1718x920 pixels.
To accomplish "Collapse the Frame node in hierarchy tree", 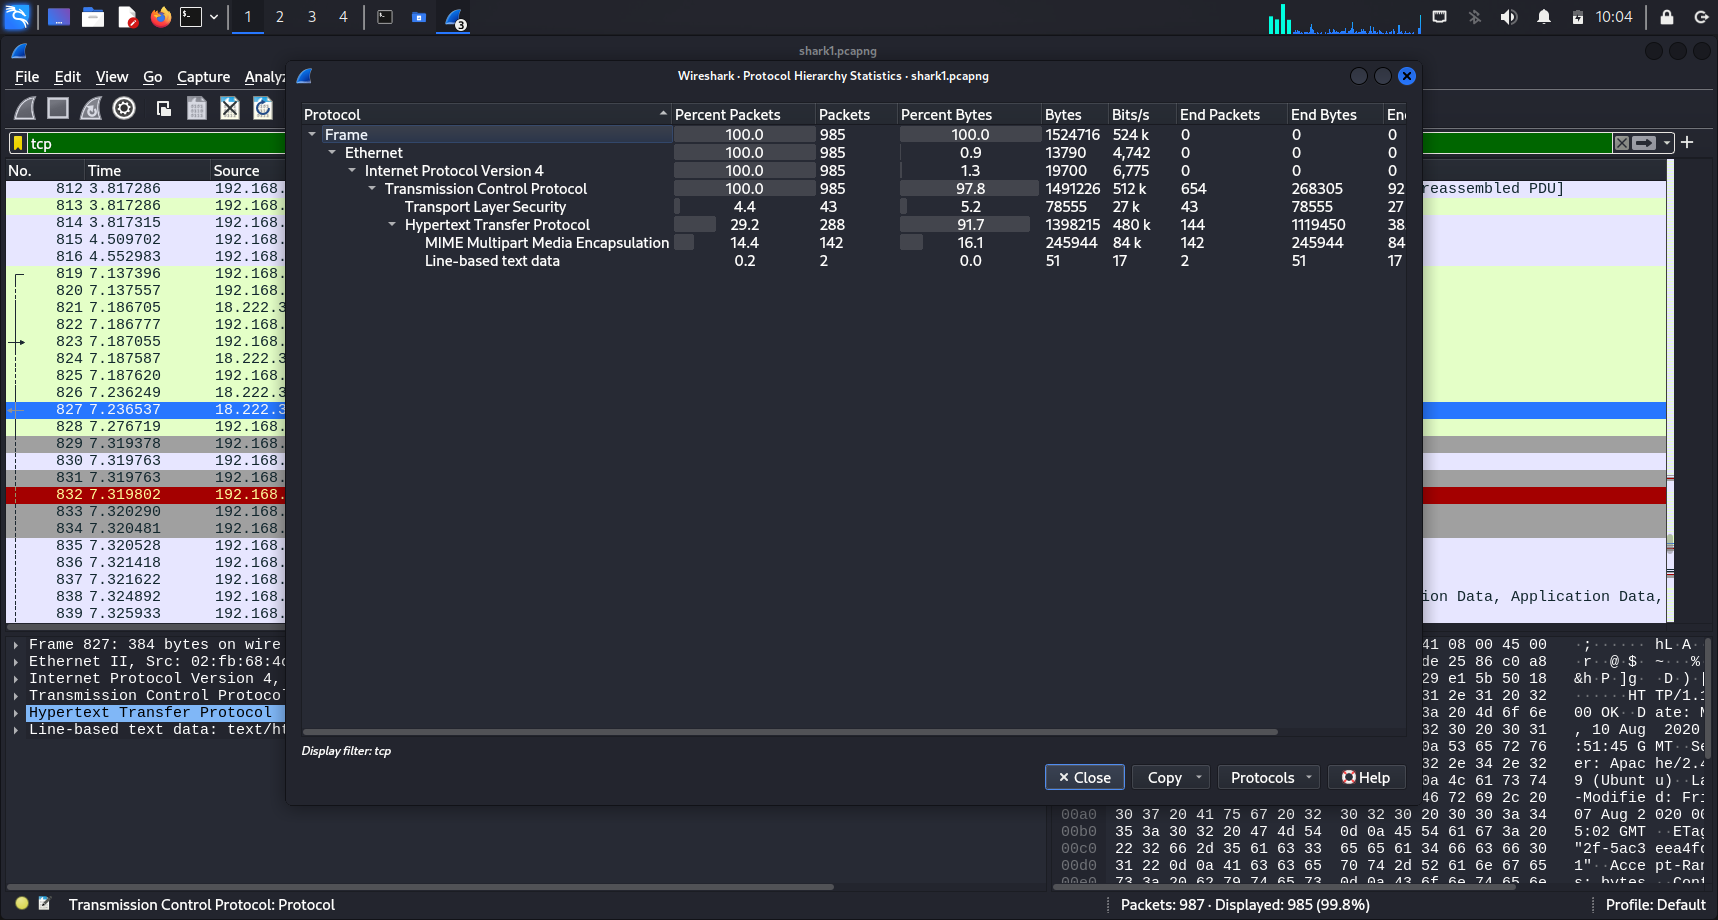I will (x=312, y=135).
